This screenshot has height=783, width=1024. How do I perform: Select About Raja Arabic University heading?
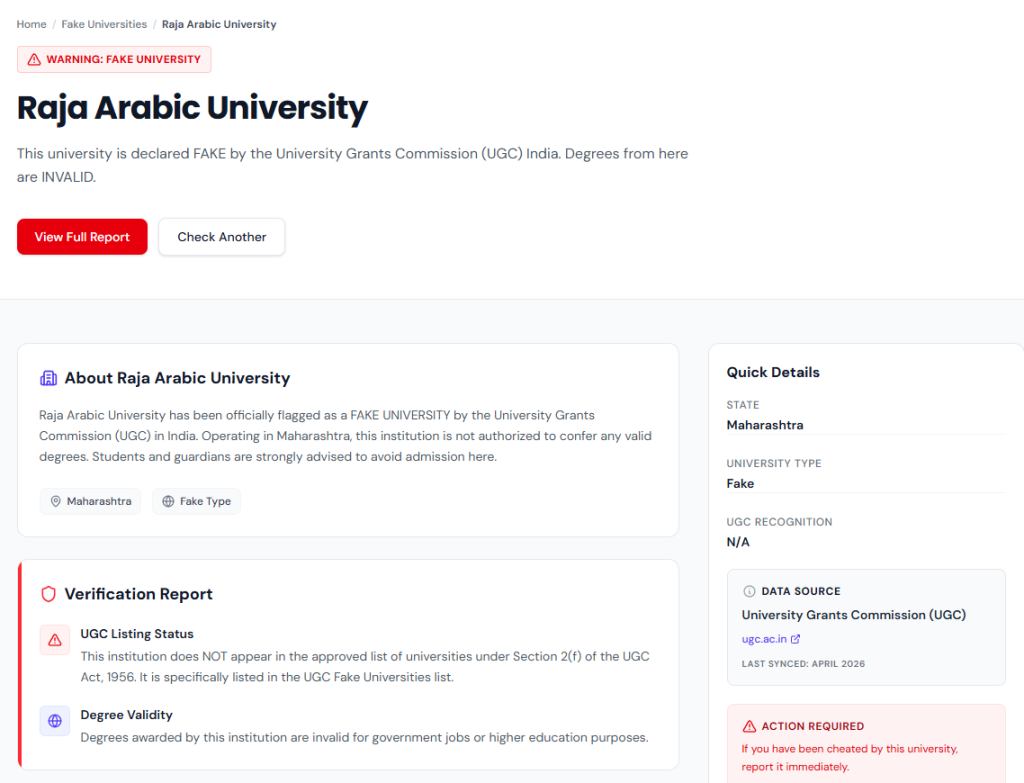point(177,378)
